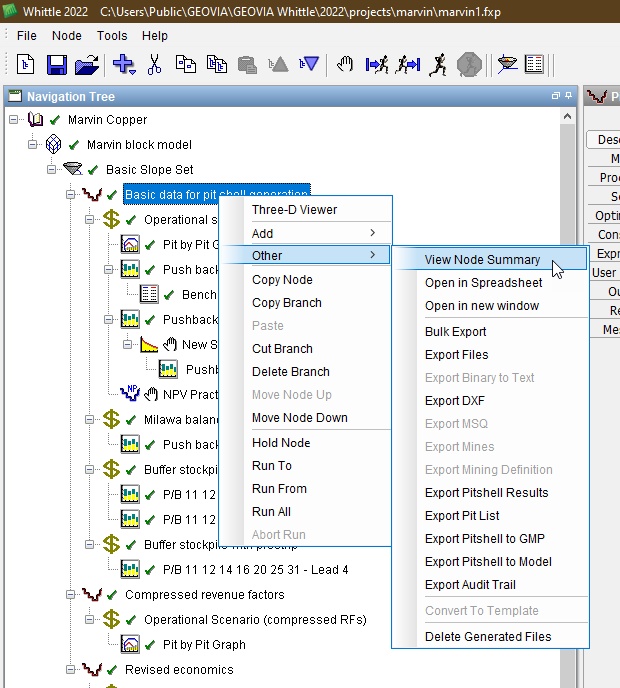The height and width of the screenshot is (688, 620).
Task: Choose Copy Node in the context menu
Action: pyautogui.click(x=305, y=280)
